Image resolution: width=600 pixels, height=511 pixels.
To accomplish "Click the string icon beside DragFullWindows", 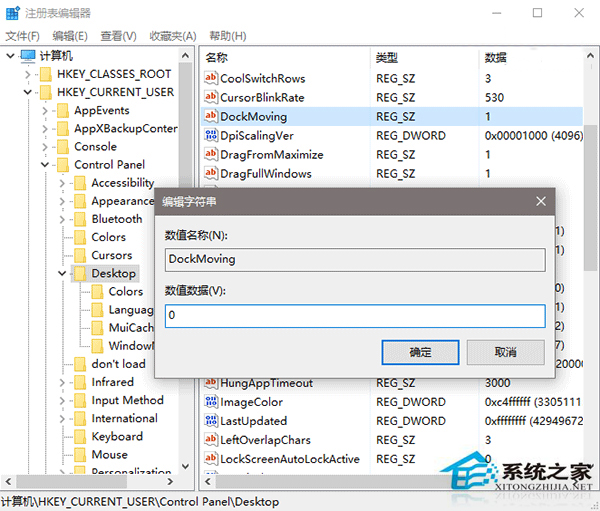I will click(x=211, y=173).
